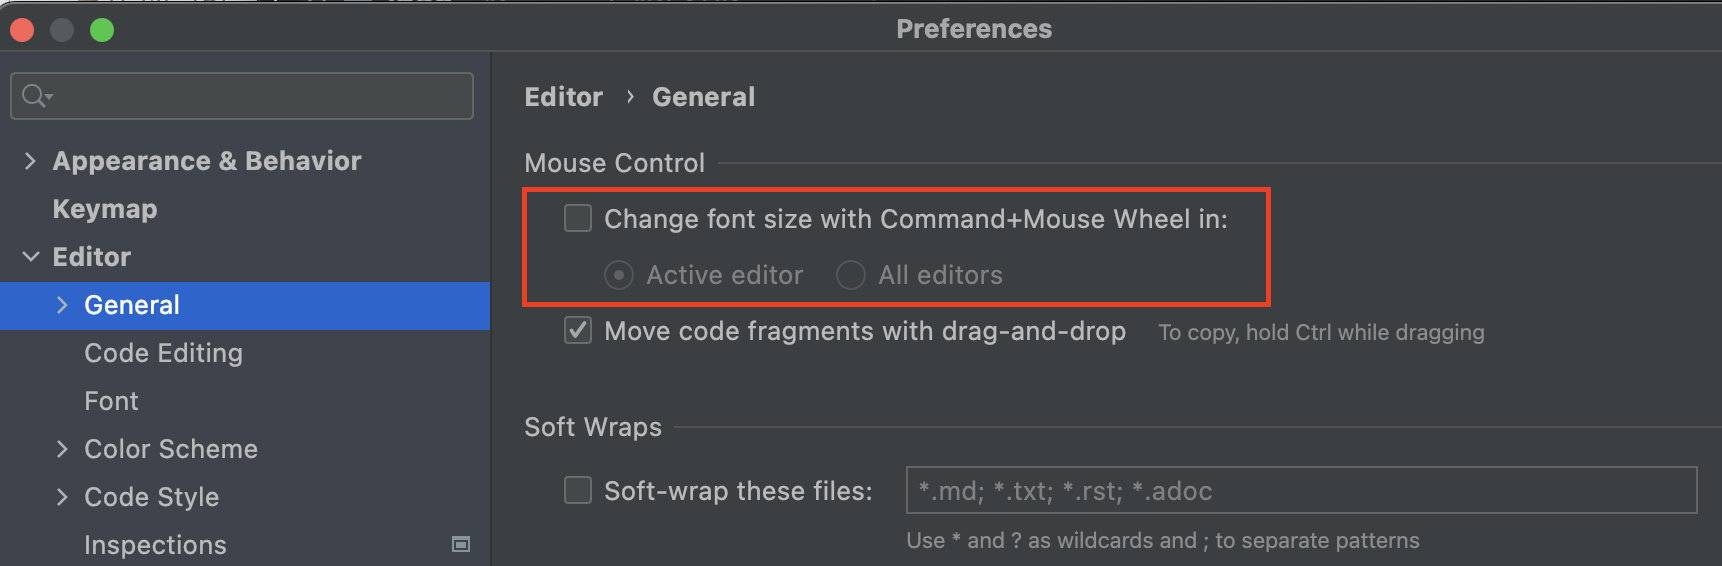This screenshot has height=566, width=1722.
Task: Choose the All editors radio option
Action: point(851,275)
